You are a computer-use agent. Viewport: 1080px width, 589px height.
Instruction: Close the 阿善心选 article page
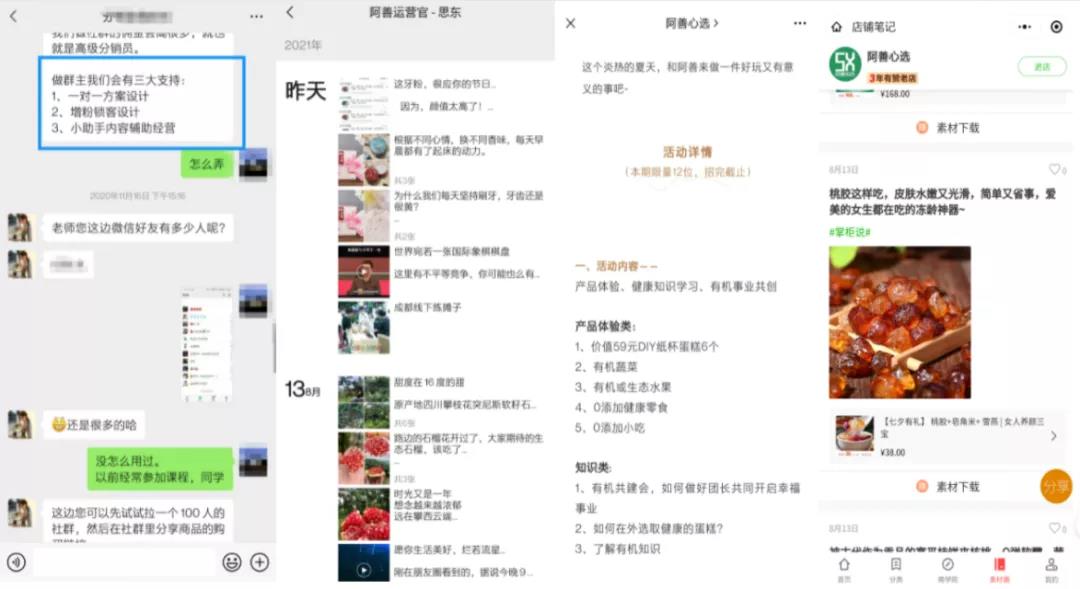[571, 23]
